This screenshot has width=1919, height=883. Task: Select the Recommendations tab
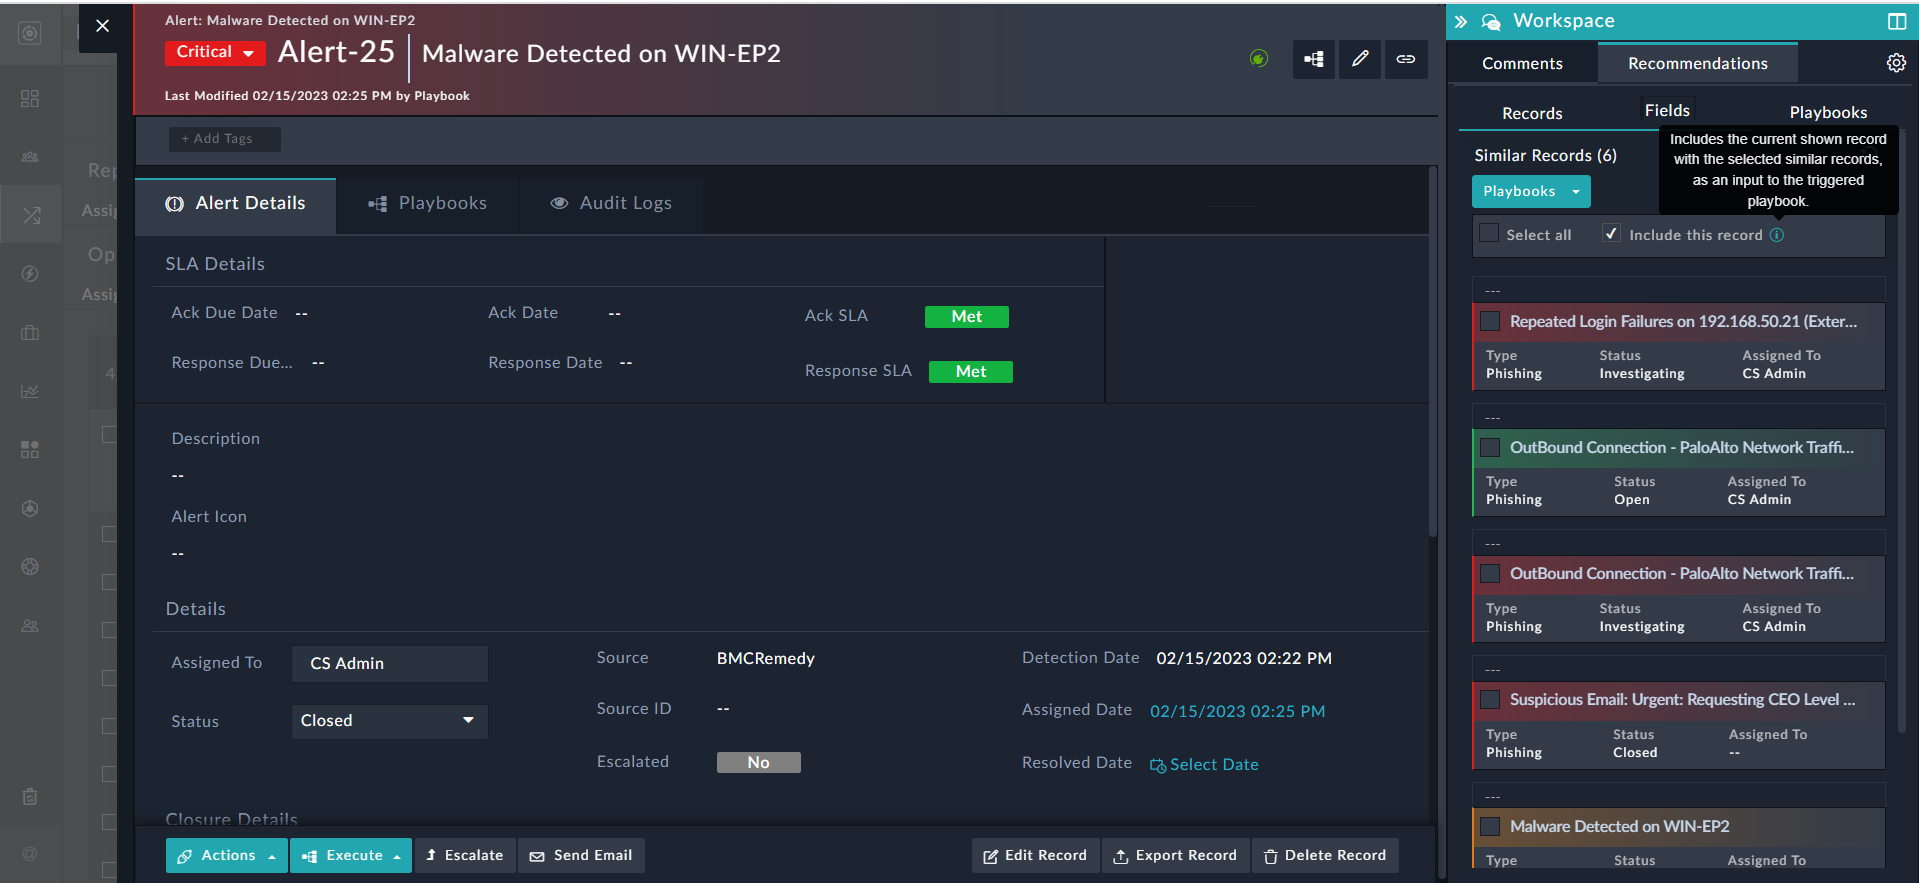click(1698, 63)
